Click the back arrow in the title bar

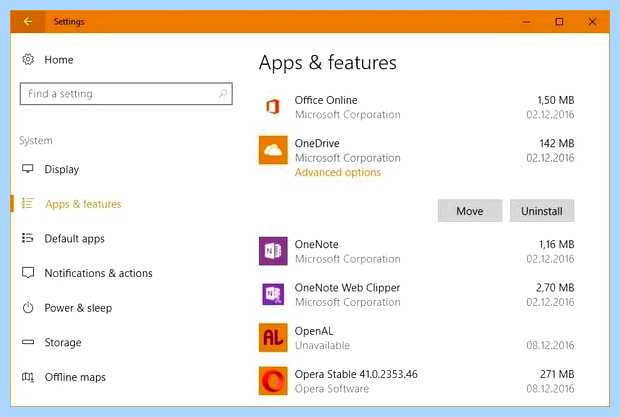pyautogui.click(x=28, y=21)
